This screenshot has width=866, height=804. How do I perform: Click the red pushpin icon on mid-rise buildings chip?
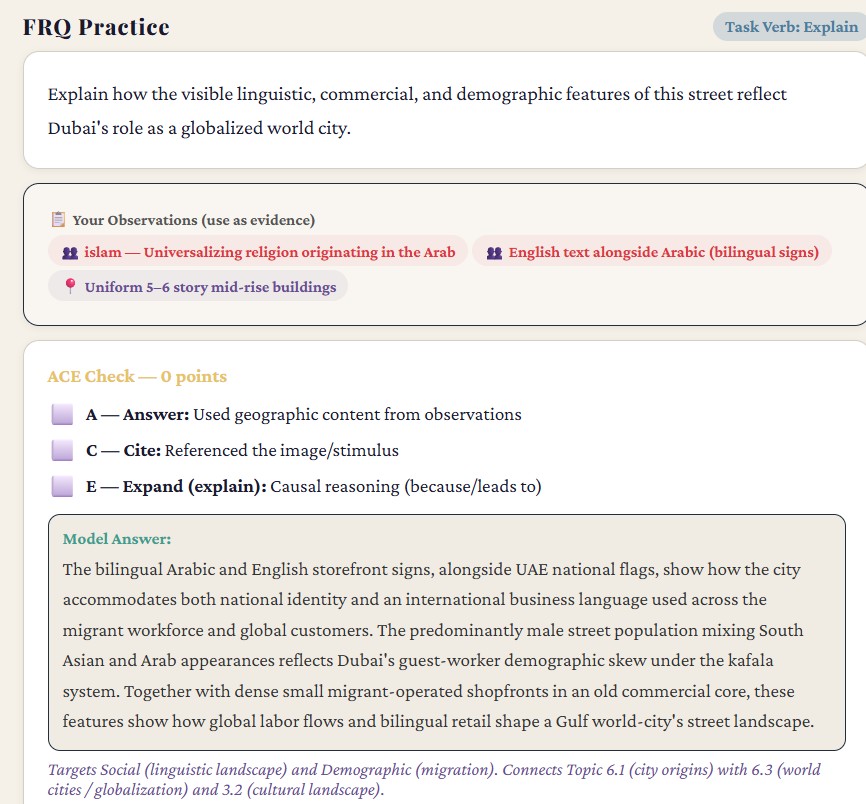tap(70, 286)
